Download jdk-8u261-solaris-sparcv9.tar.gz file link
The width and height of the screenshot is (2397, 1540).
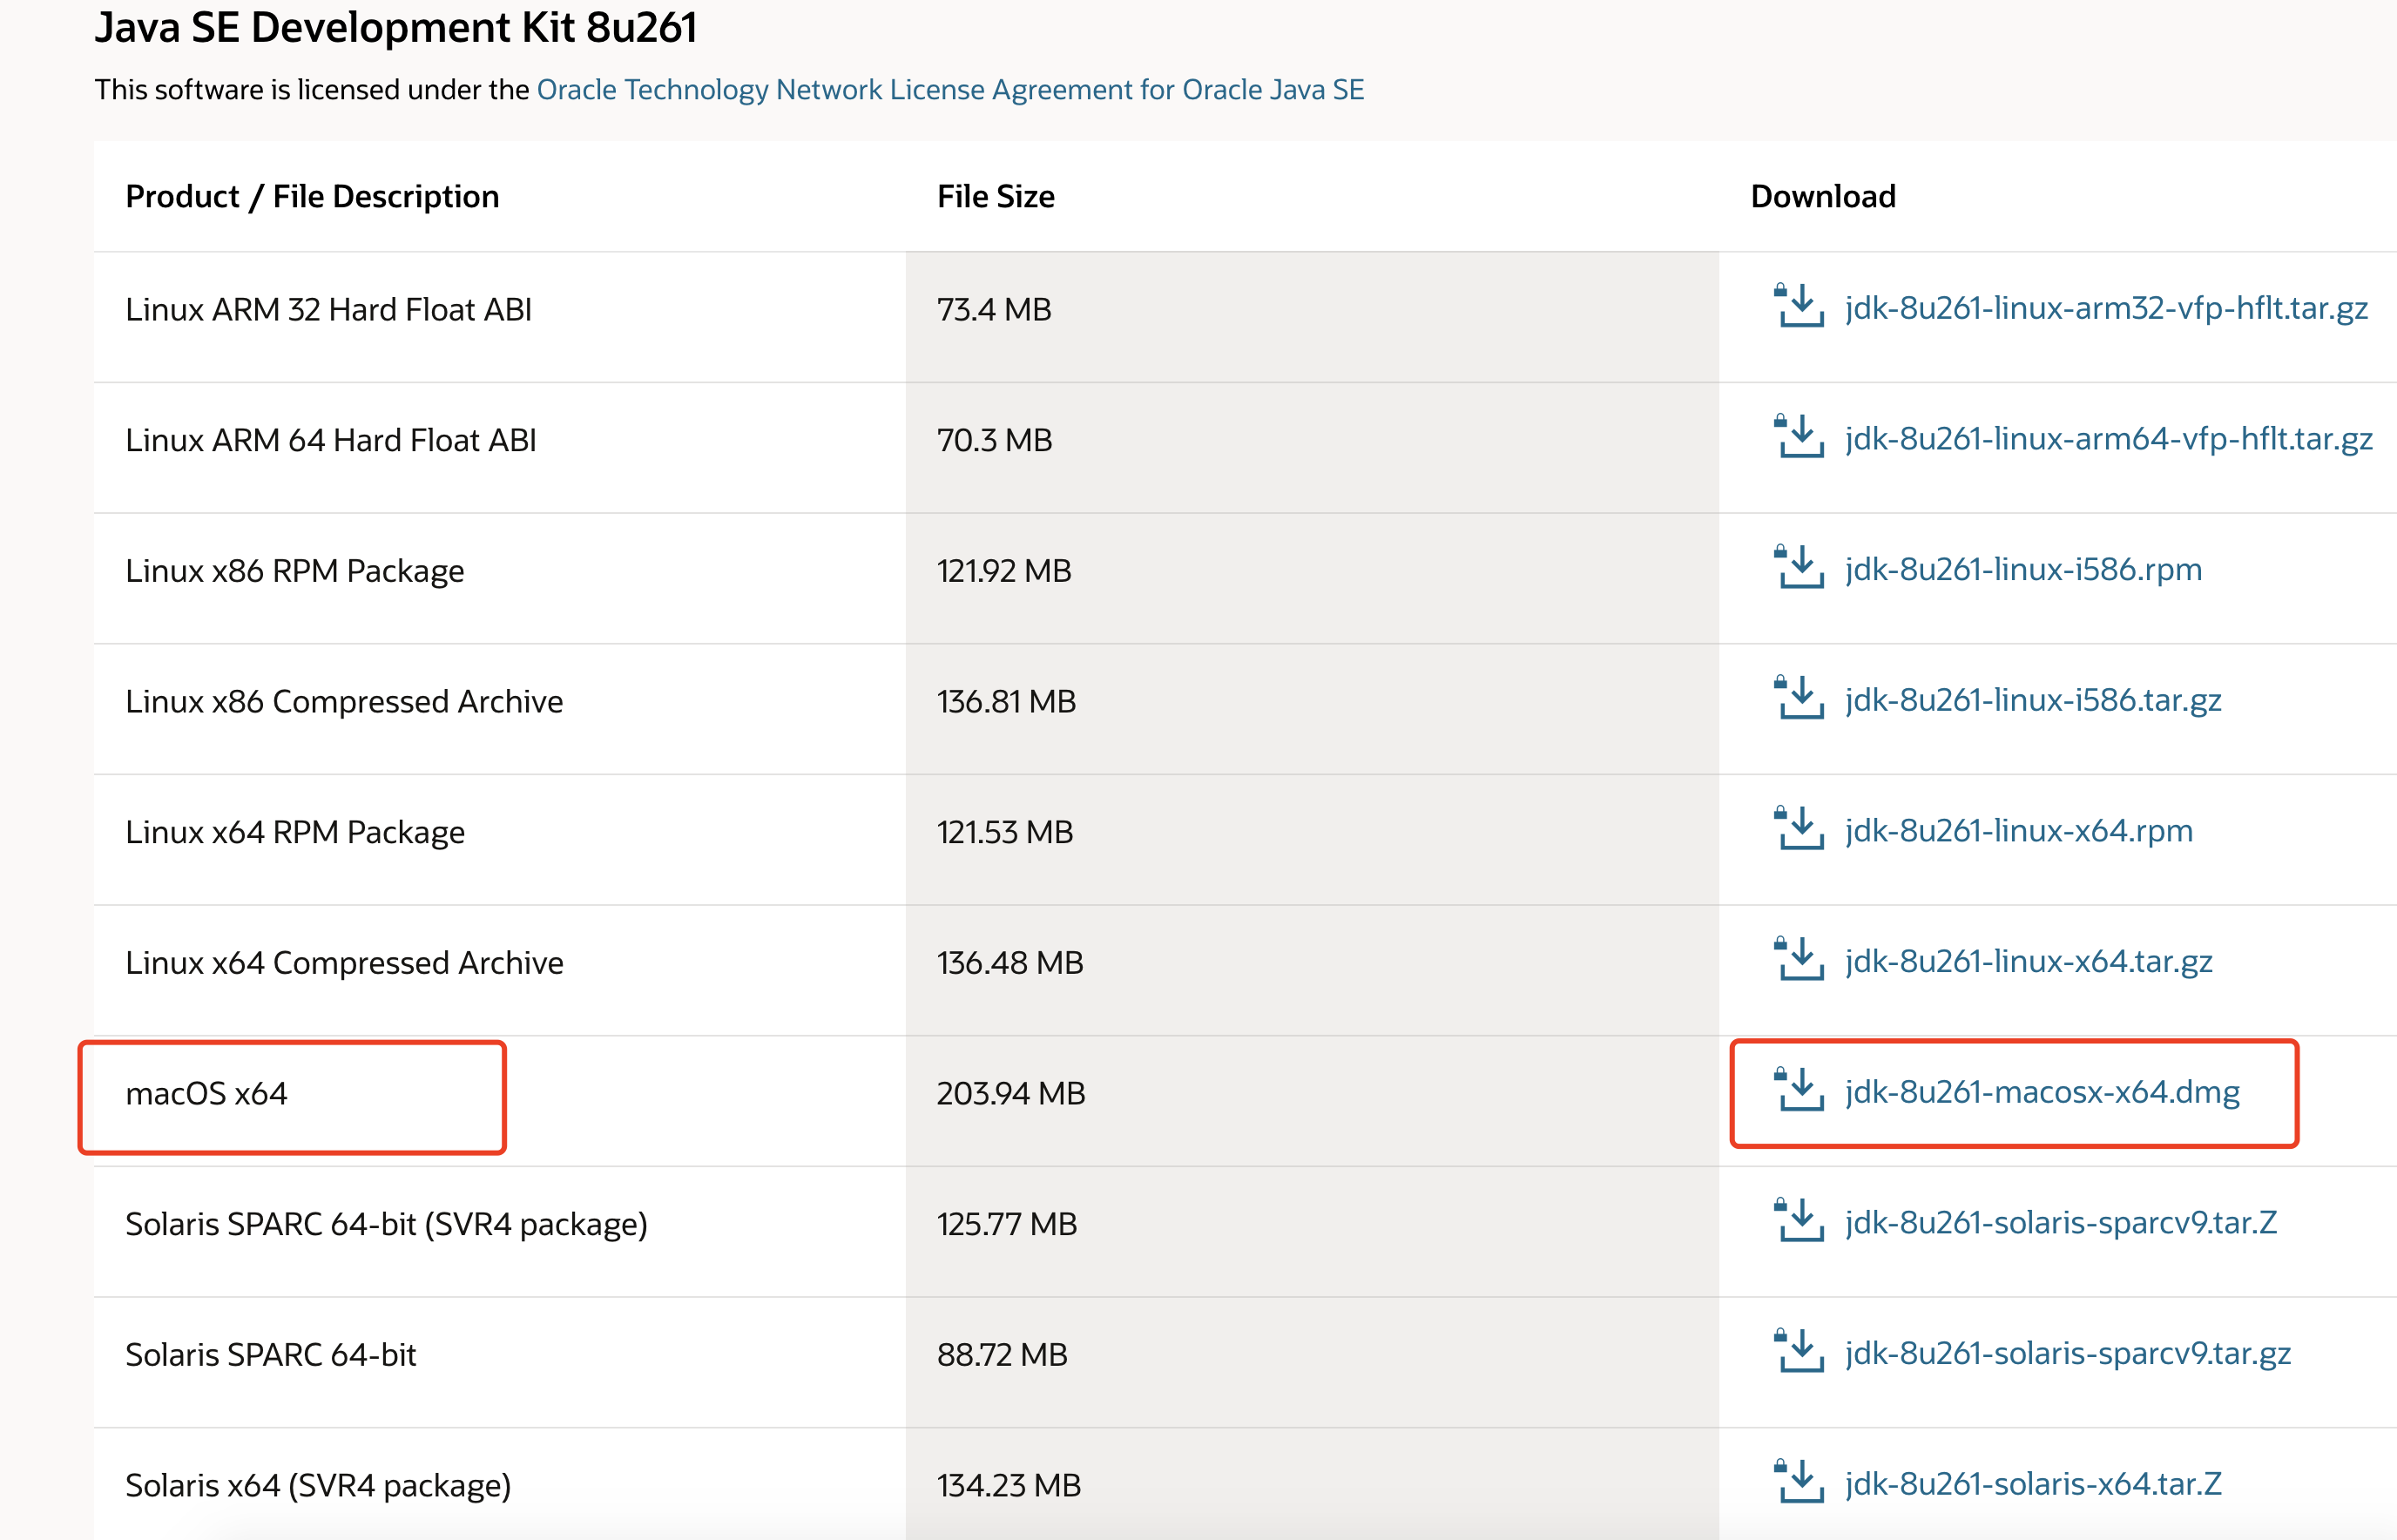click(2068, 1353)
